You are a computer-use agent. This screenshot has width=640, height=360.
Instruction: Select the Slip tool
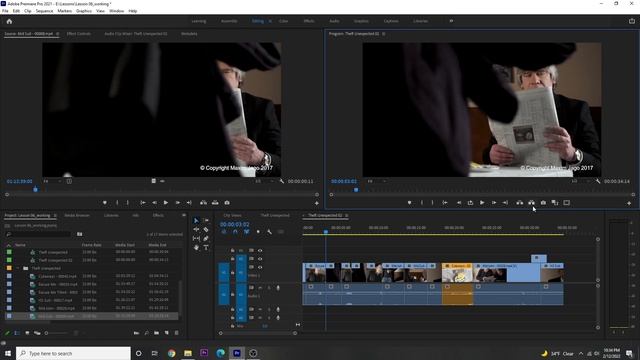click(196, 238)
